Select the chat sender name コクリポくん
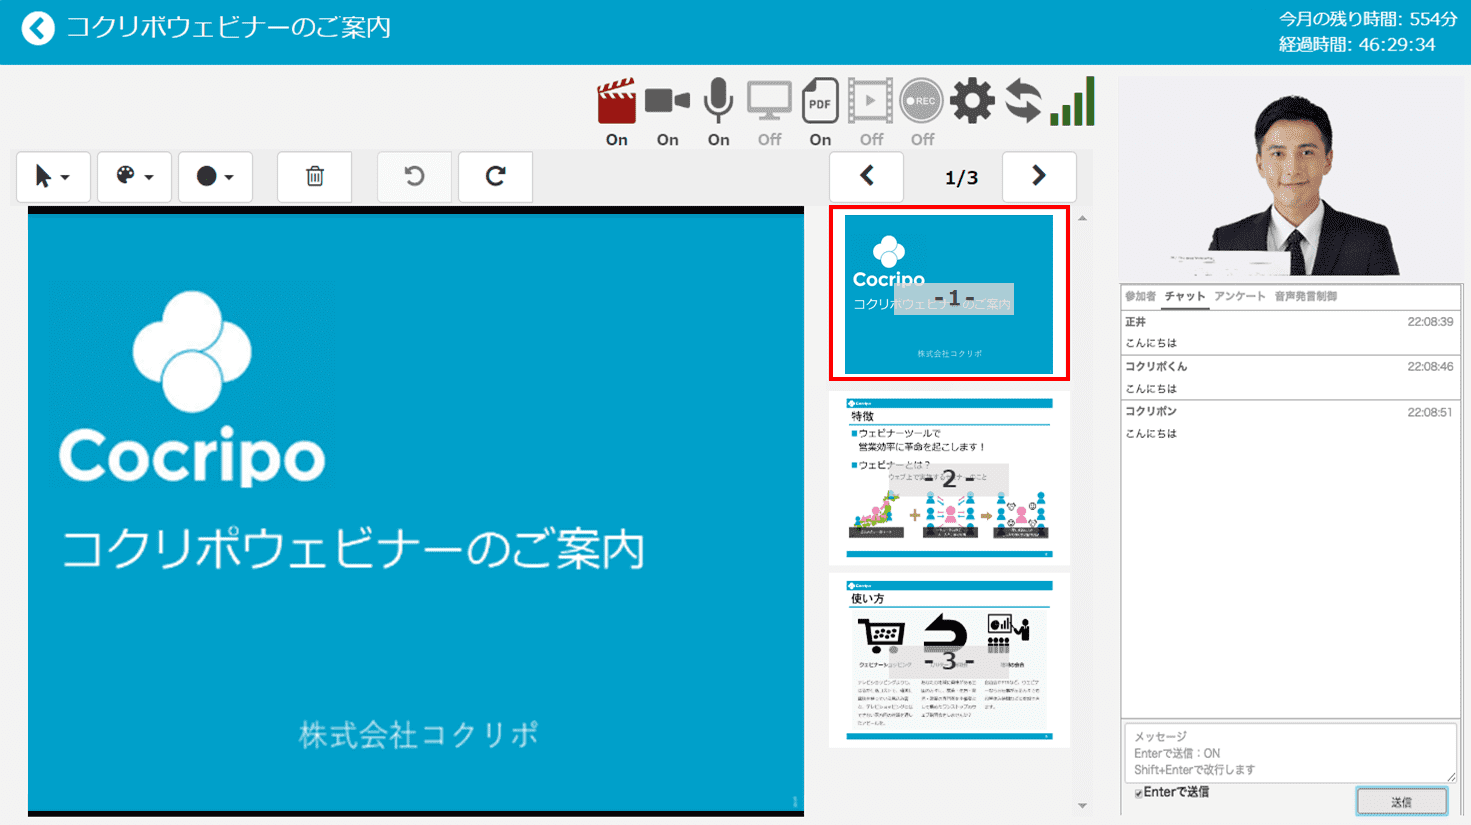The width and height of the screenshot is (1471, 825). 1156,366
